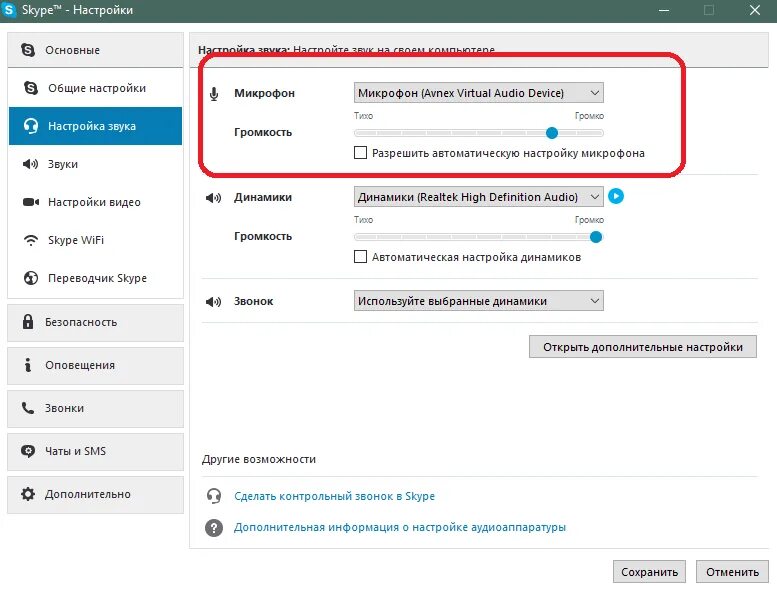This screenshot has height=590, width=777.
Task: Click the Сохранить button
Action: click(x=649, y=572)
